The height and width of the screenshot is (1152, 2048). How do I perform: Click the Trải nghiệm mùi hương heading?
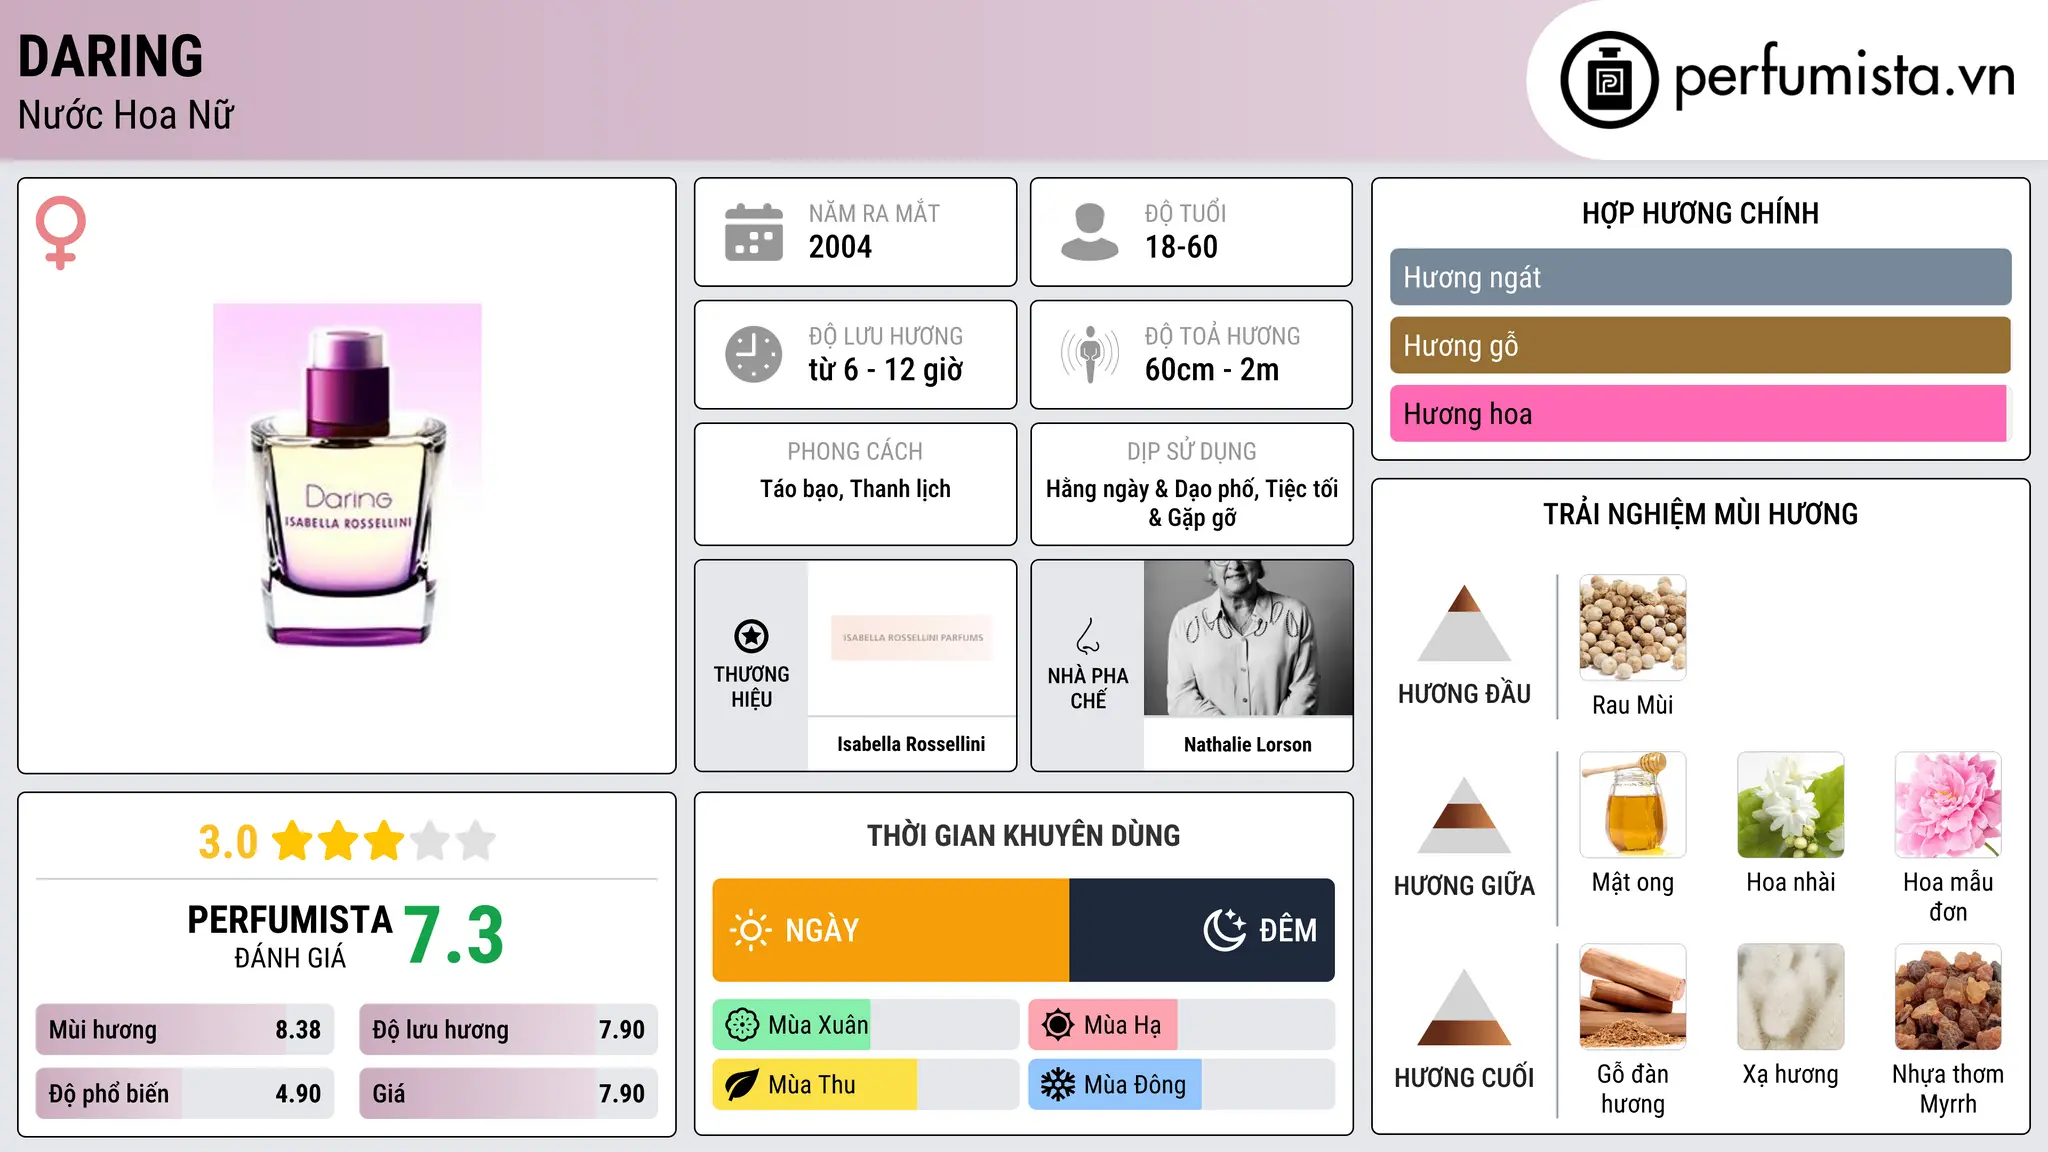pos(1700,514)
